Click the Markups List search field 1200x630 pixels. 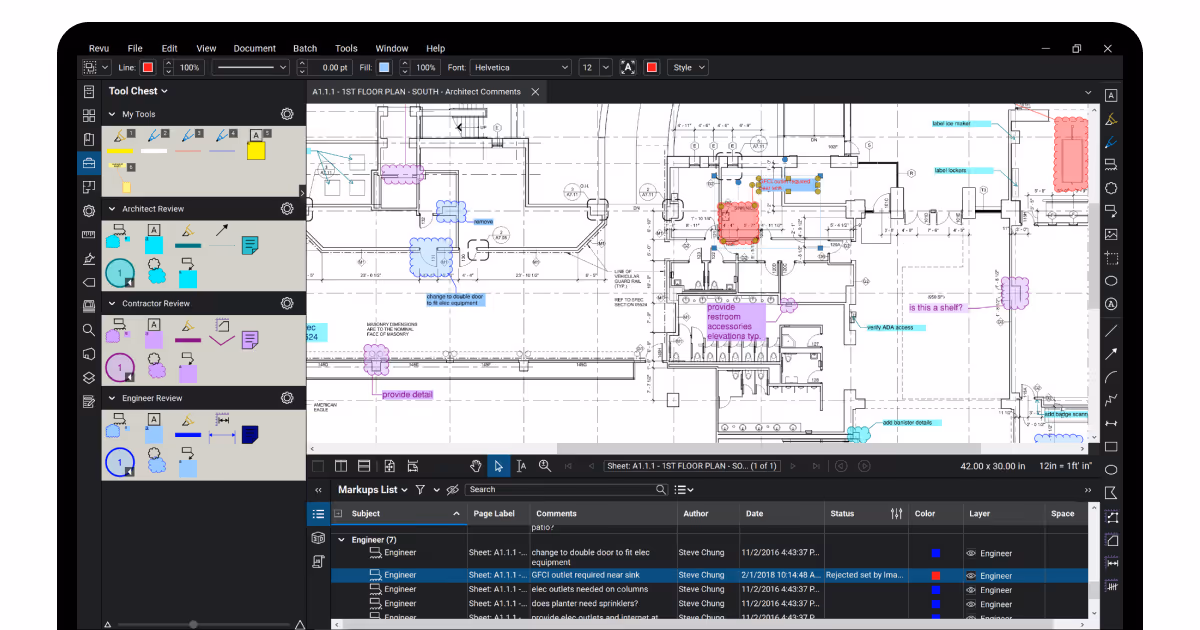click(560, 490)
